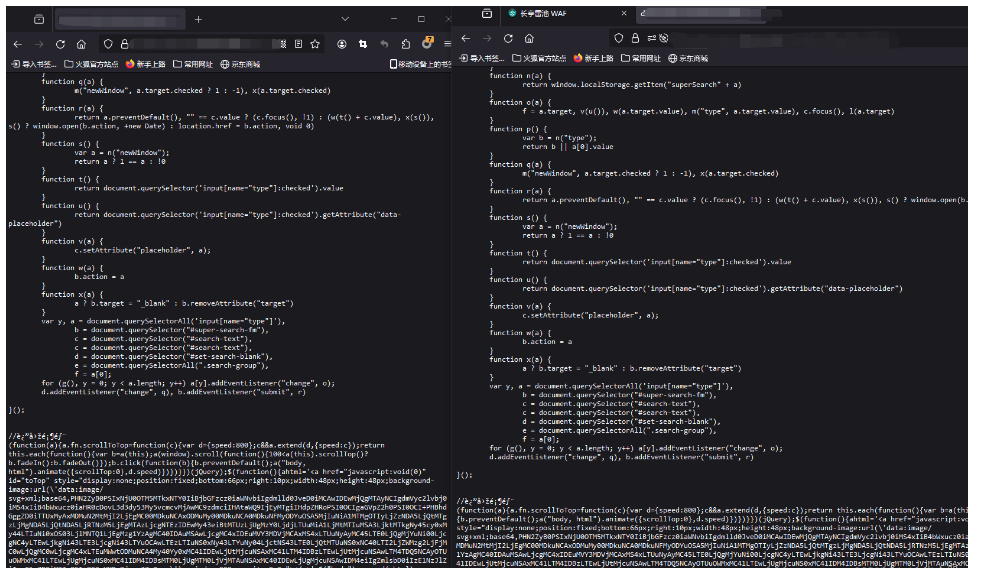Click tracking protection shield in right window
Image resolution: width=986 pixels, height=568 pixels.
pos(619,38)
